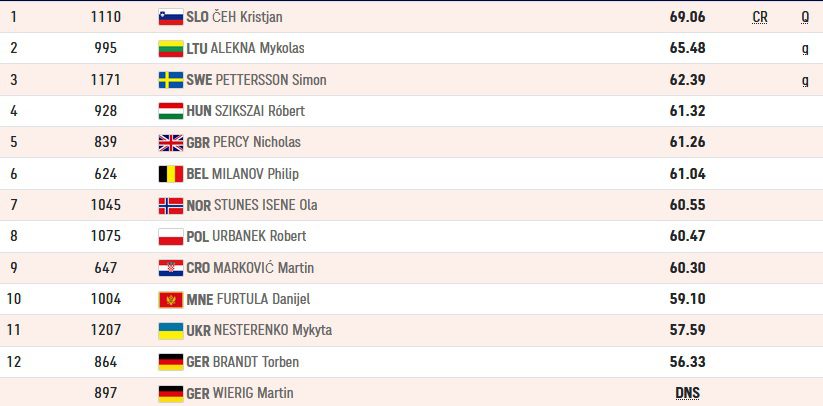Click the Hungary flag icon
Image resolution: width=823 pixels, height=406 pixels.
coord(171,111)
